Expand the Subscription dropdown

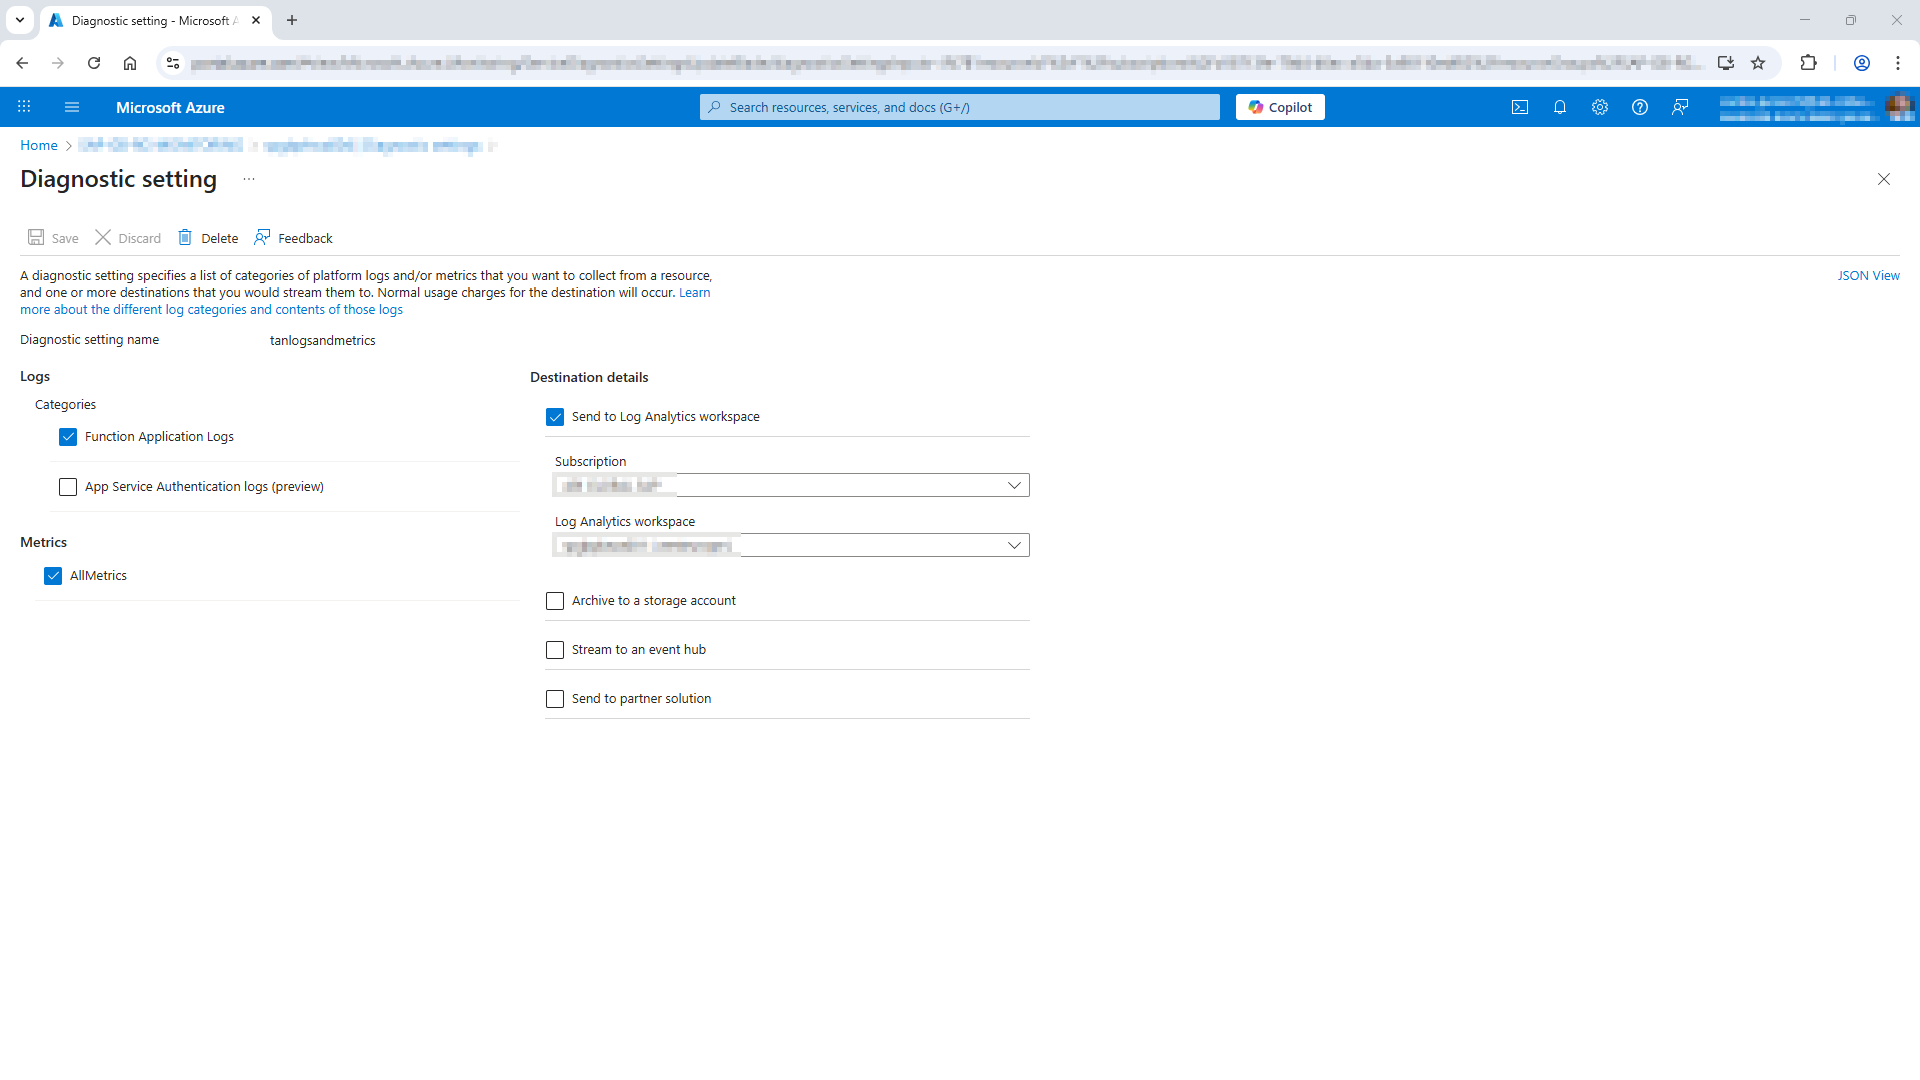1014,485
